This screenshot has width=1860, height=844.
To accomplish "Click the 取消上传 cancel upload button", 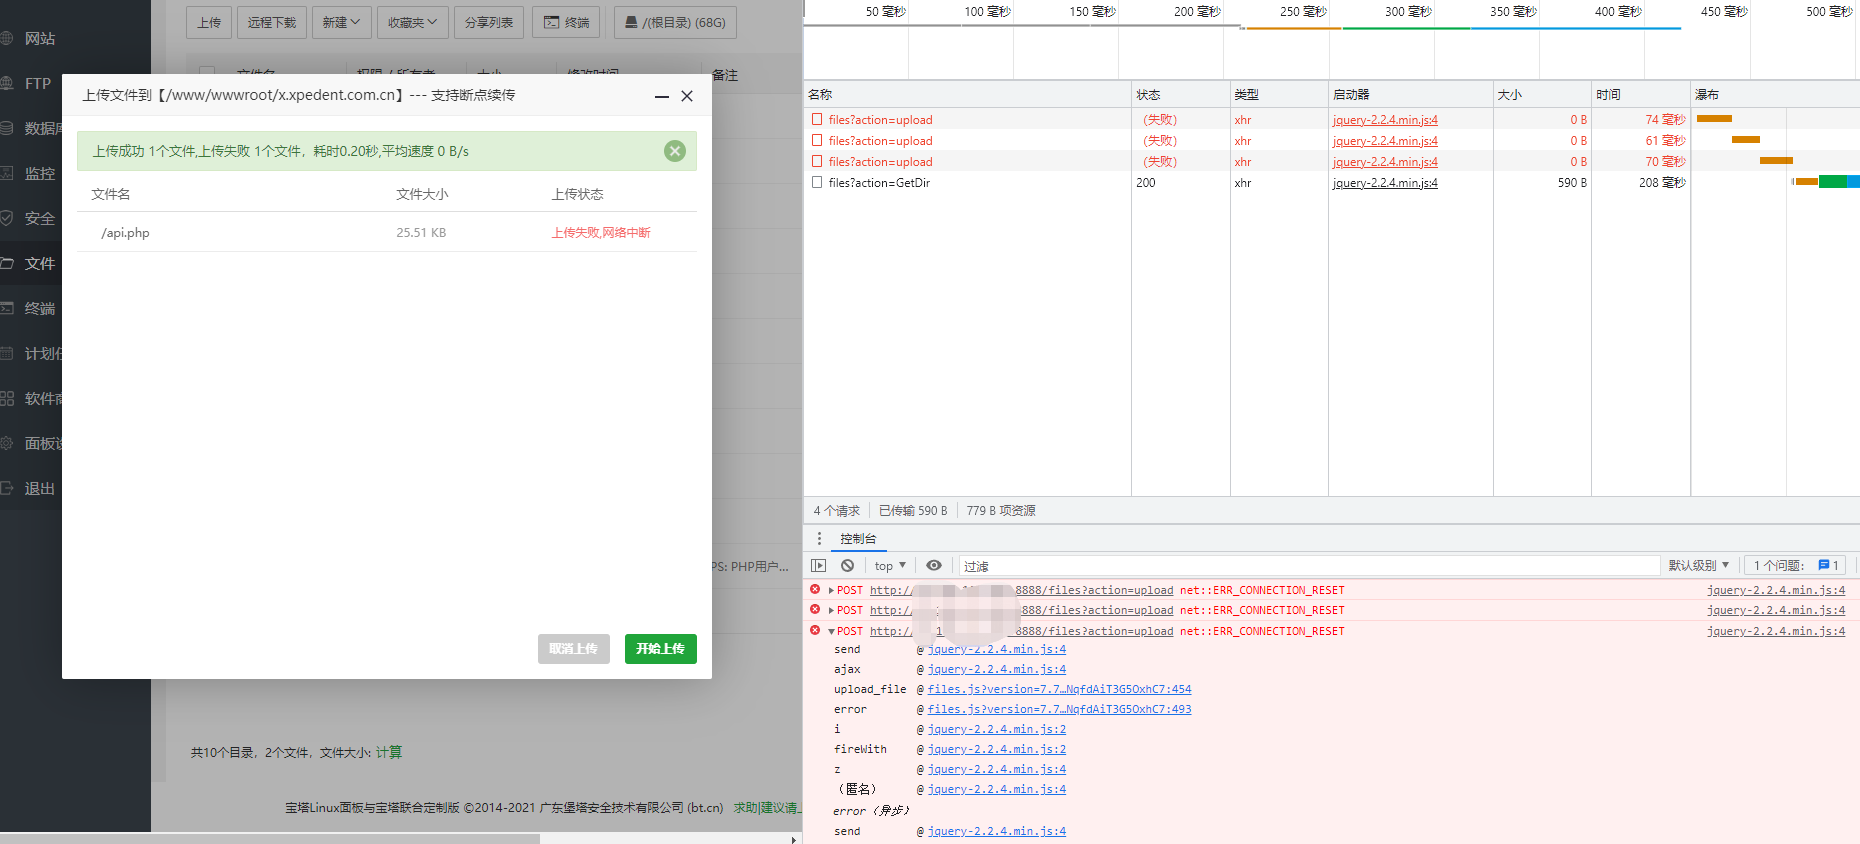I will (x=573, y=649).
